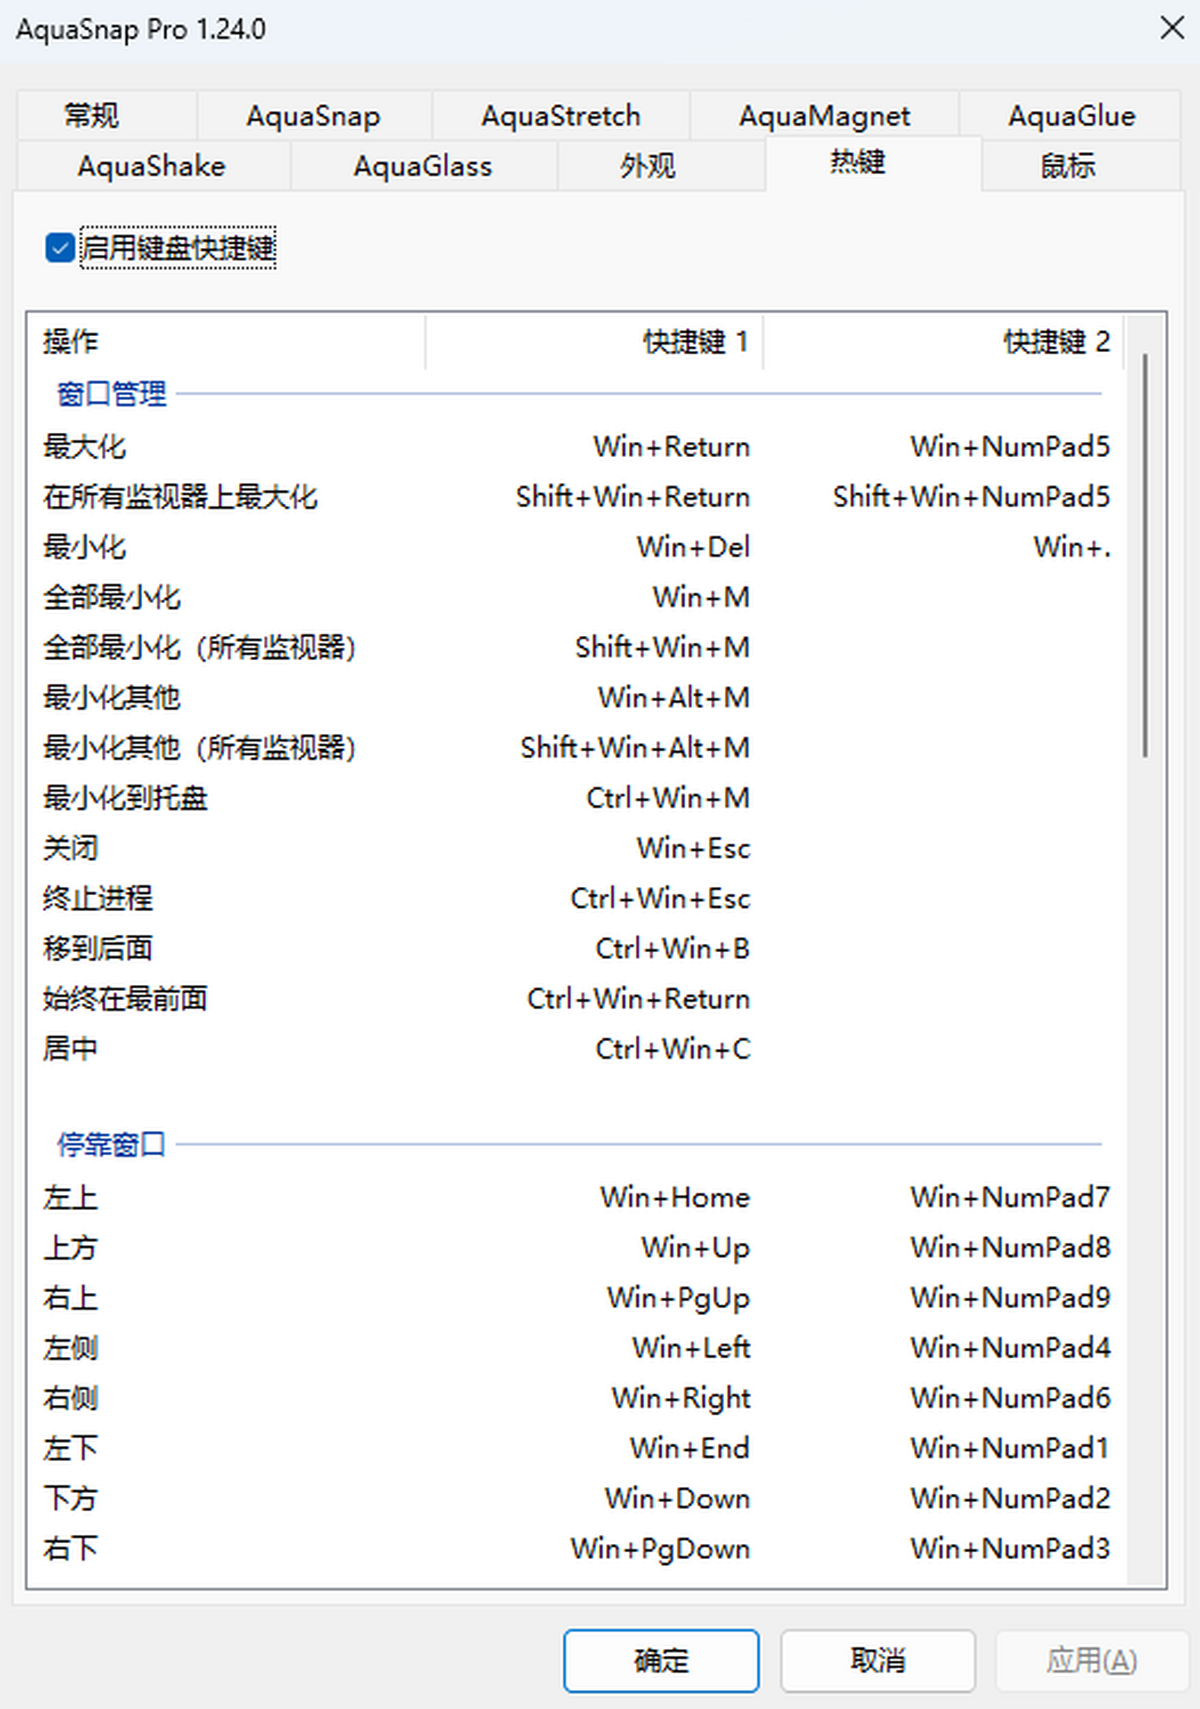Click the 快捷键 1 column header
Screen dimensions: 1200x1709
595,342
